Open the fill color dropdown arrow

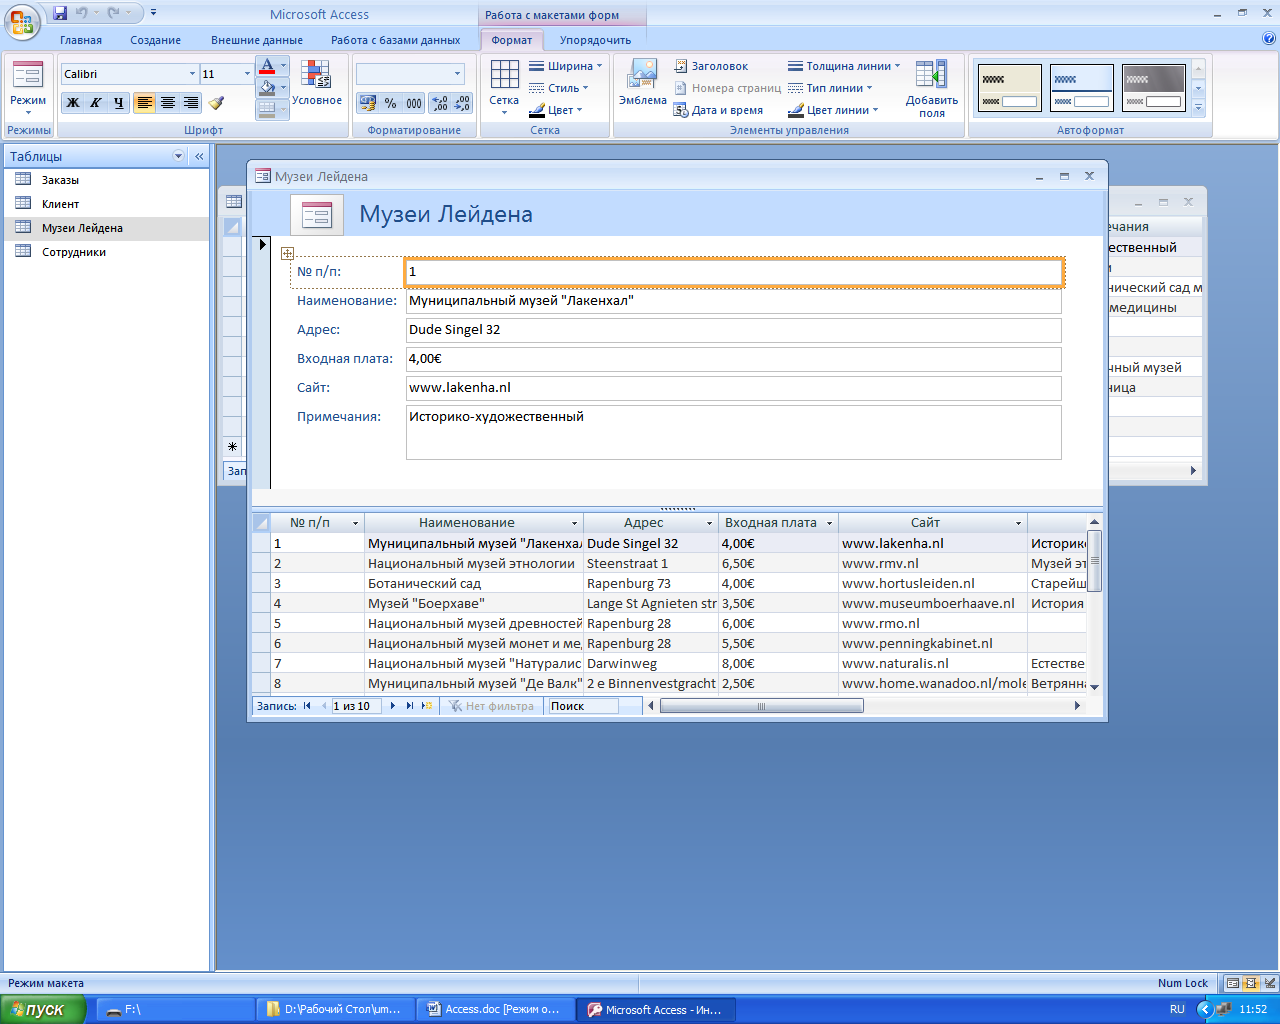(x=284, y=88)
